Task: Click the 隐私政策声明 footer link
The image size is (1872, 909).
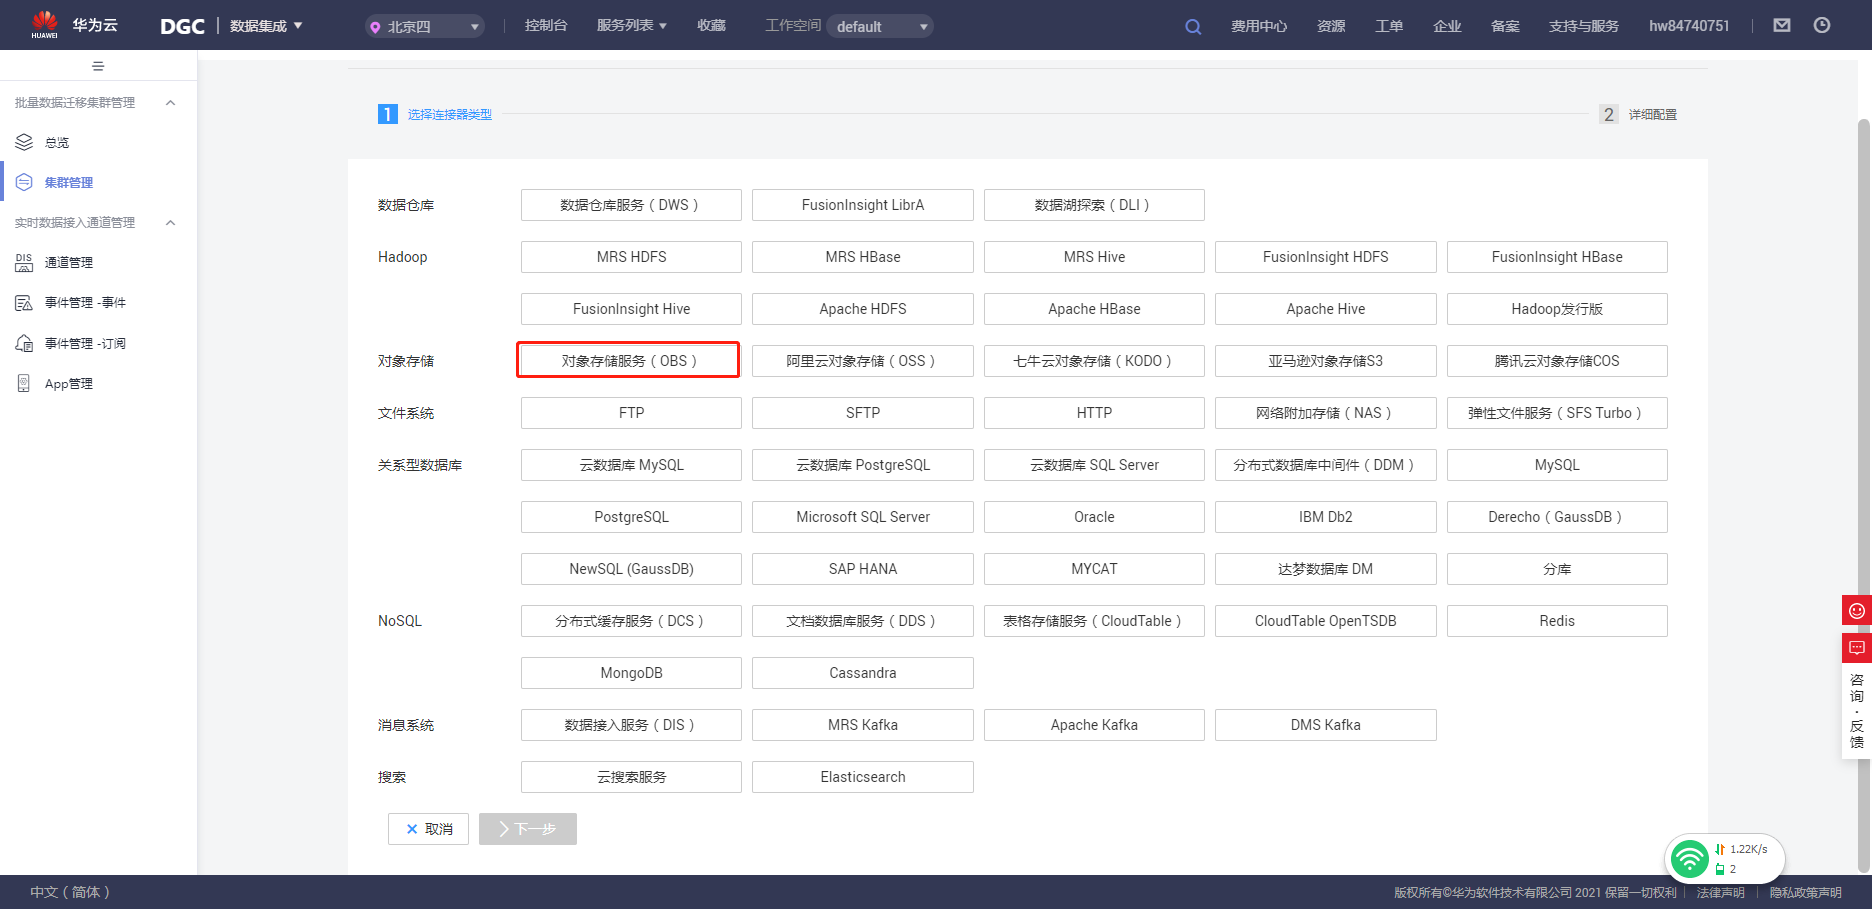Action: [1805, 892]
